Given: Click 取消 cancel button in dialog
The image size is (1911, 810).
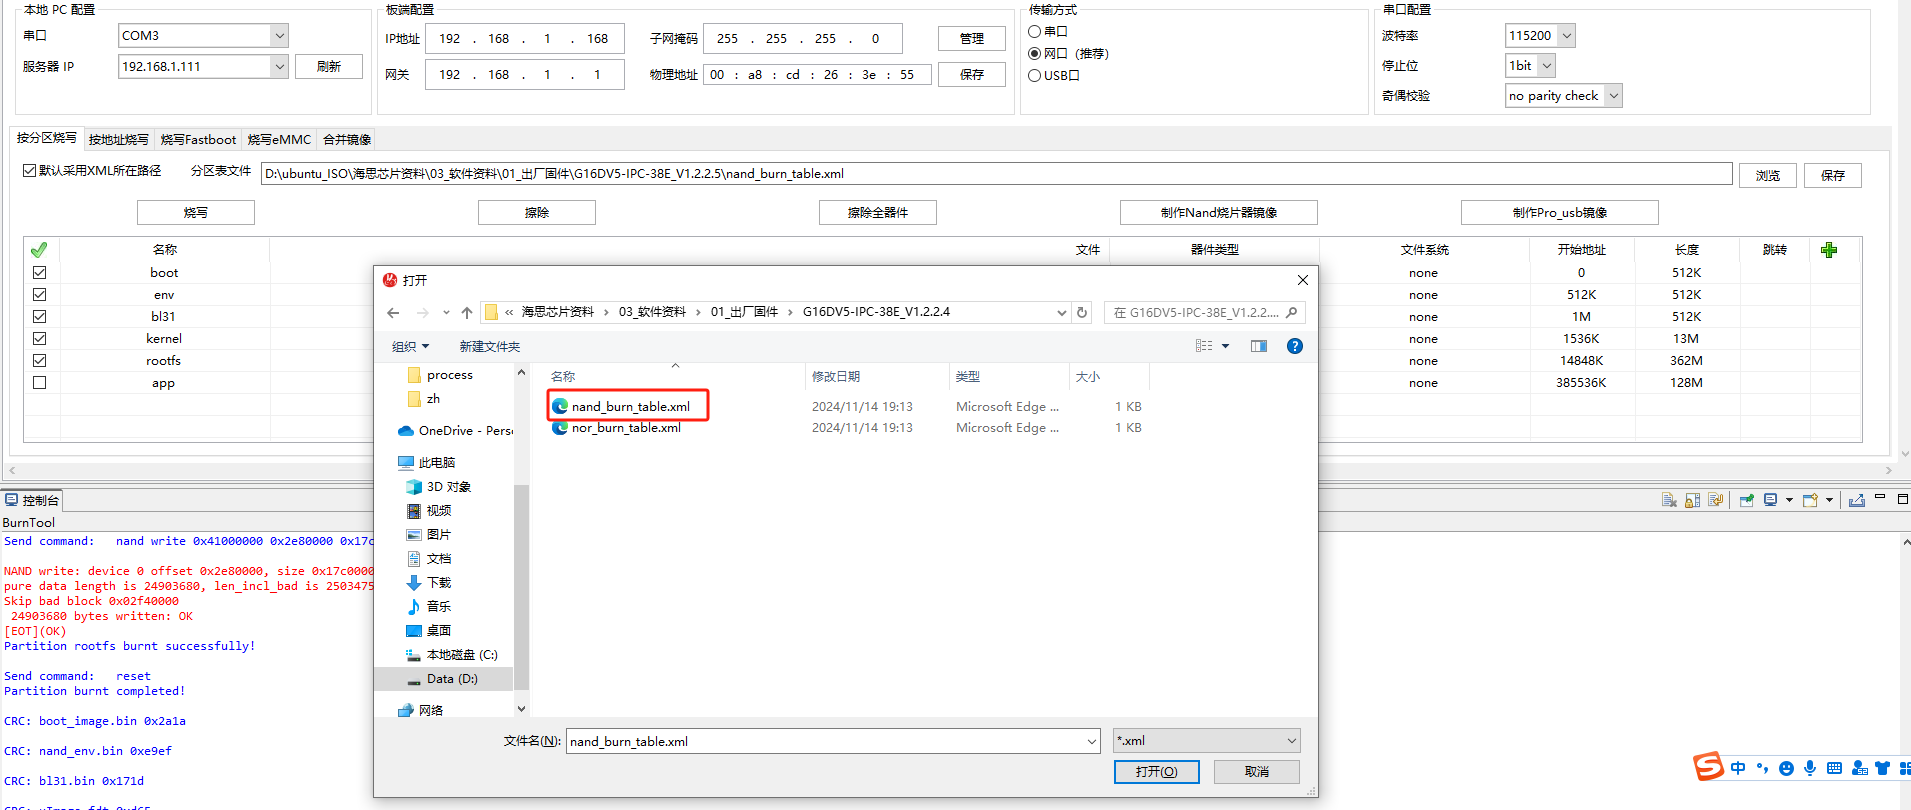Looking at the screenshot, I should [x=1257, y=772].
